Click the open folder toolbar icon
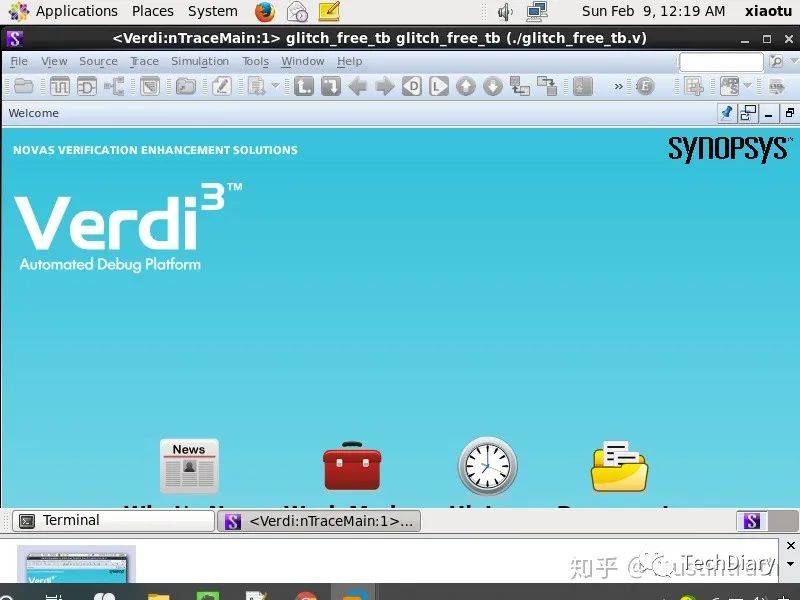Image resolution: width=800 pixels, height=600 pixels. pyautogui.click(x=23, y=86)
